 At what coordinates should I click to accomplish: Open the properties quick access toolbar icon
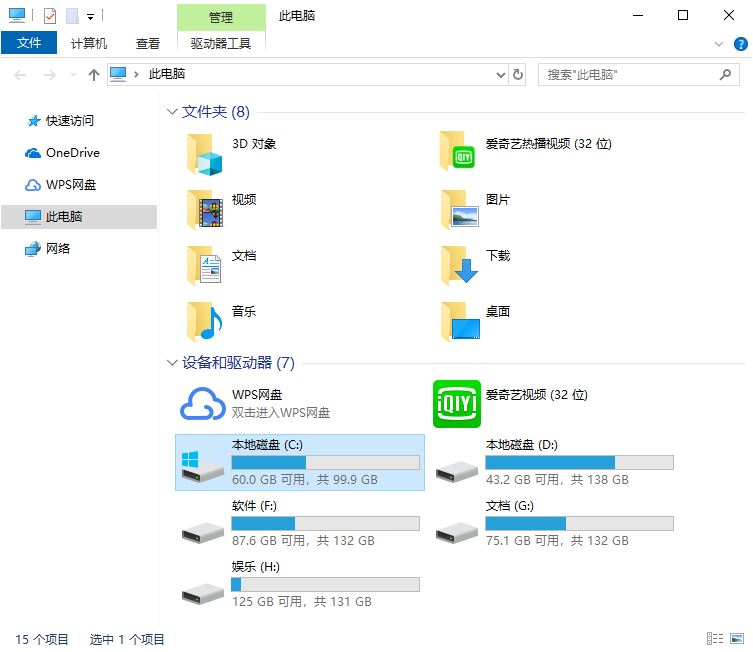pyautogui.click(x=50, y=16)
